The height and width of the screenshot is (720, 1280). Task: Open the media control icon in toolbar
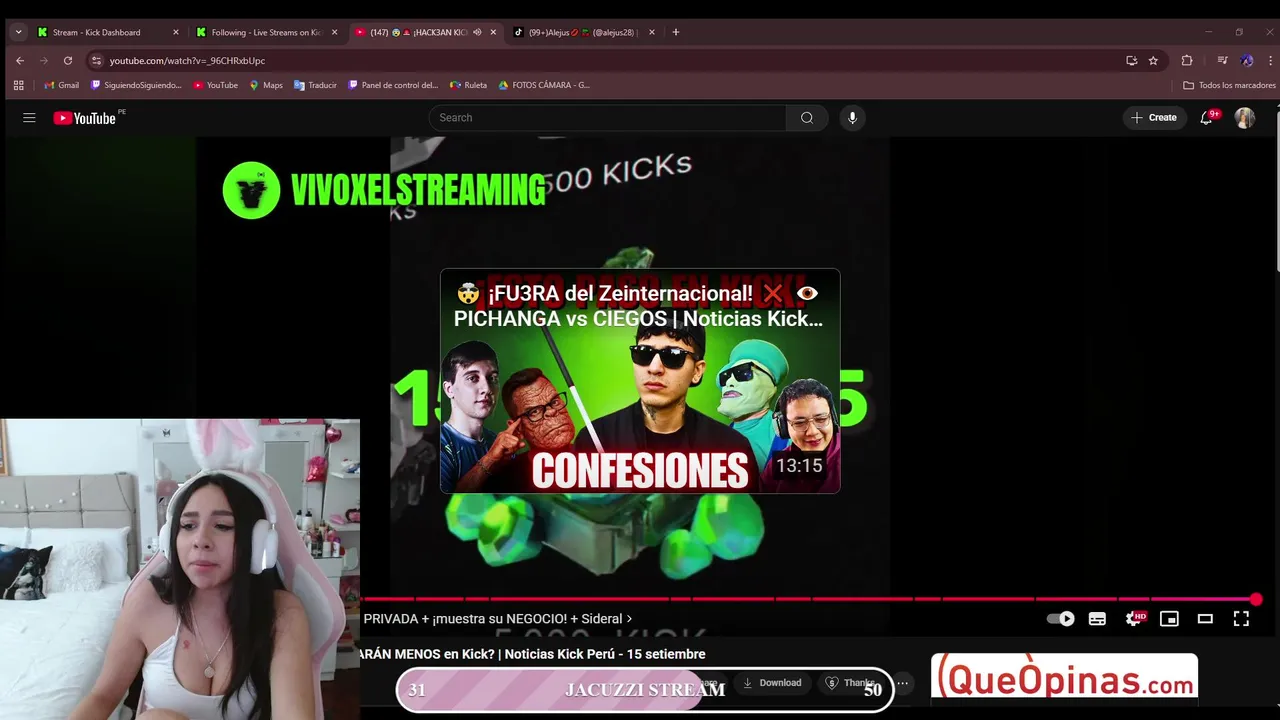point(1222,60)
